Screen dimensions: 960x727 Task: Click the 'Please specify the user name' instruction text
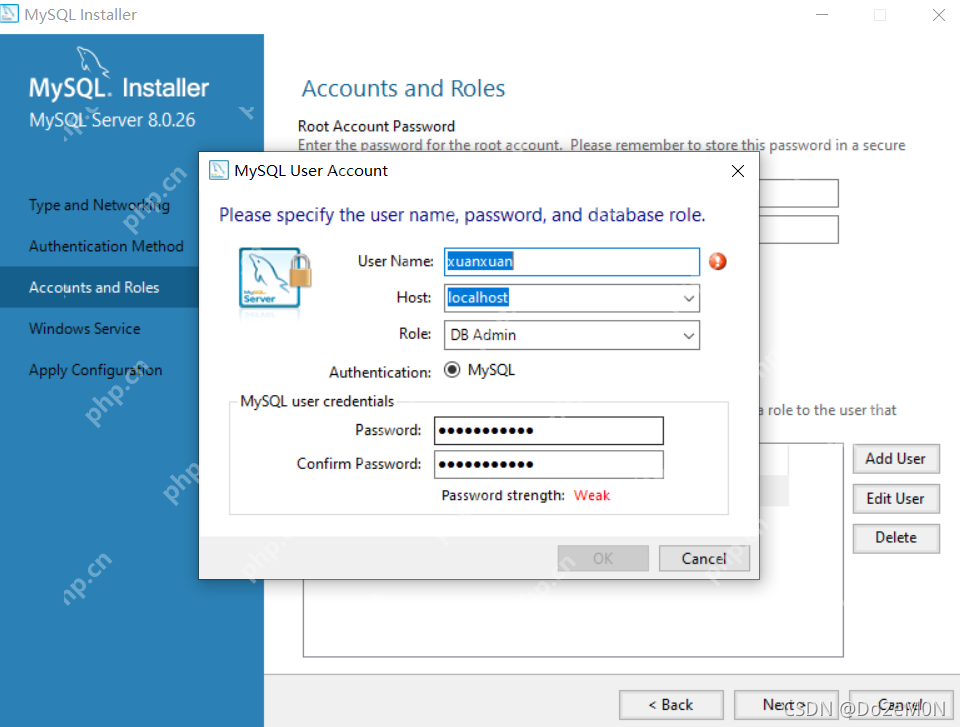(462, 215)
